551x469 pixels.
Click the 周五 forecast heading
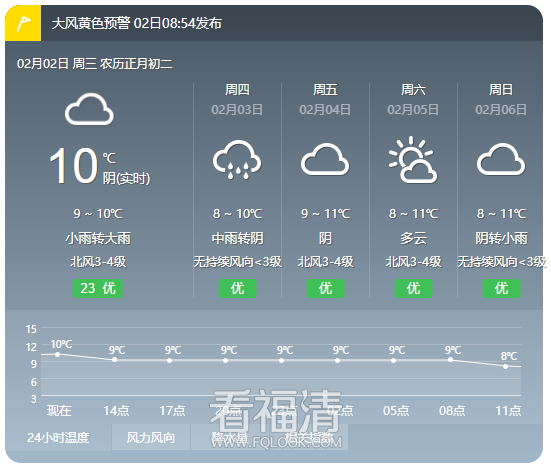pos(325,90)
